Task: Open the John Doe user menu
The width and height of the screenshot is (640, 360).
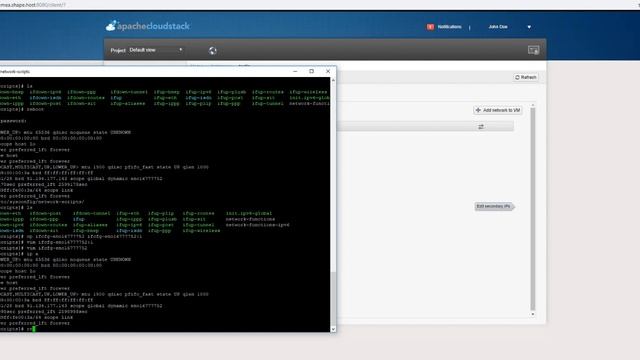Action: coord(498,27)
